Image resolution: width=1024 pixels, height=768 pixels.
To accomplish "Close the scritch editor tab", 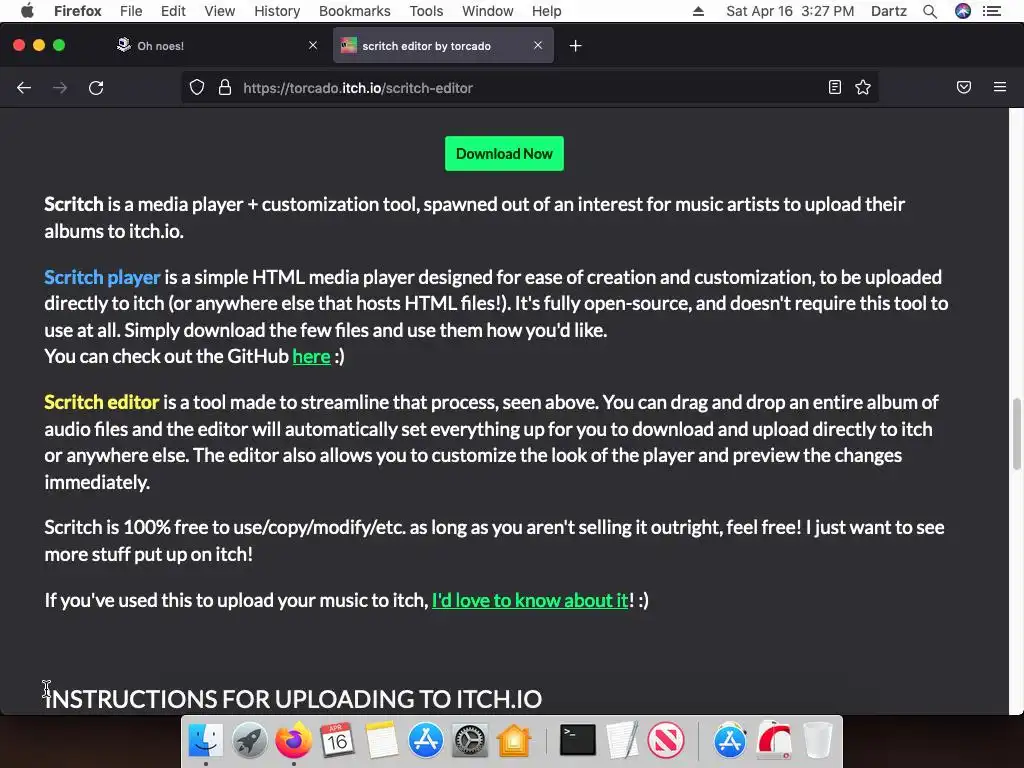I will pyautogui.click(x=538, y=45).
